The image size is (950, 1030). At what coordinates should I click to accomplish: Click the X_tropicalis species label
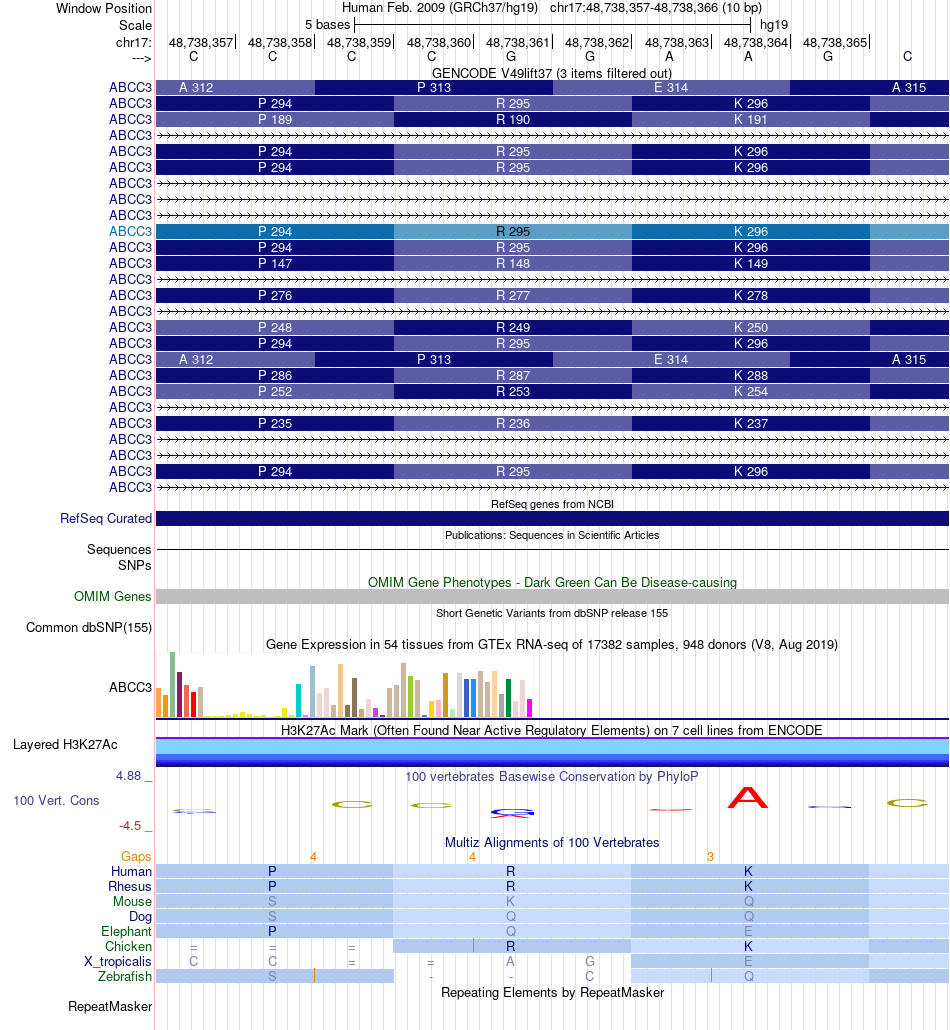[118, 962]
